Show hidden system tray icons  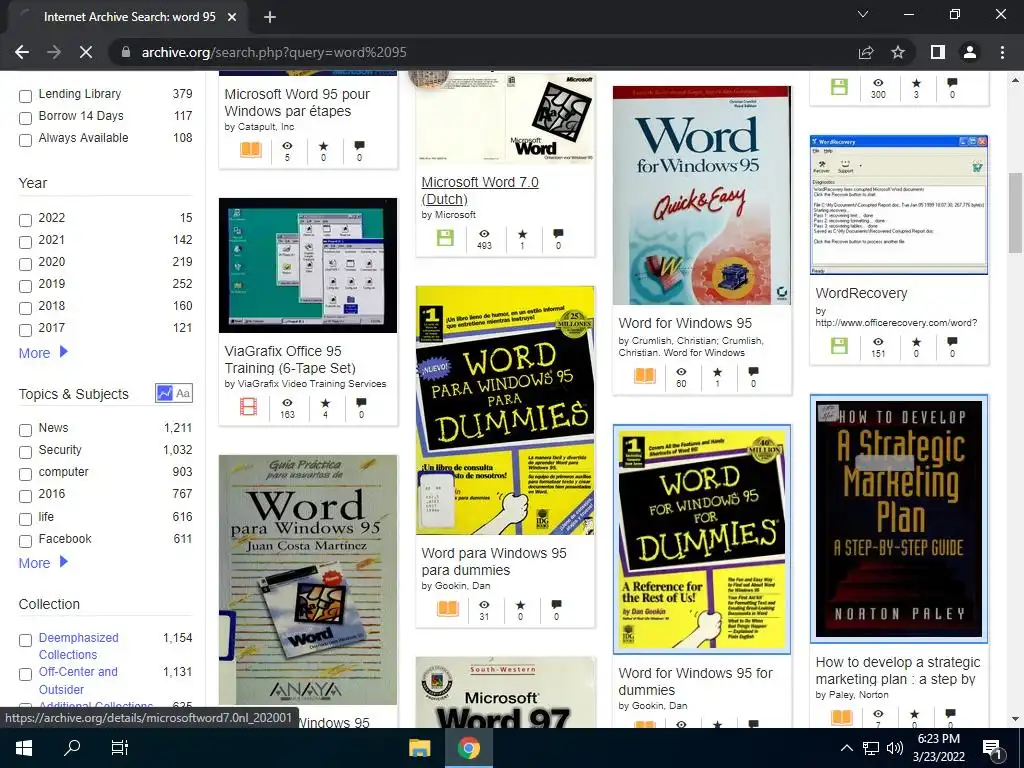point(846,748)
